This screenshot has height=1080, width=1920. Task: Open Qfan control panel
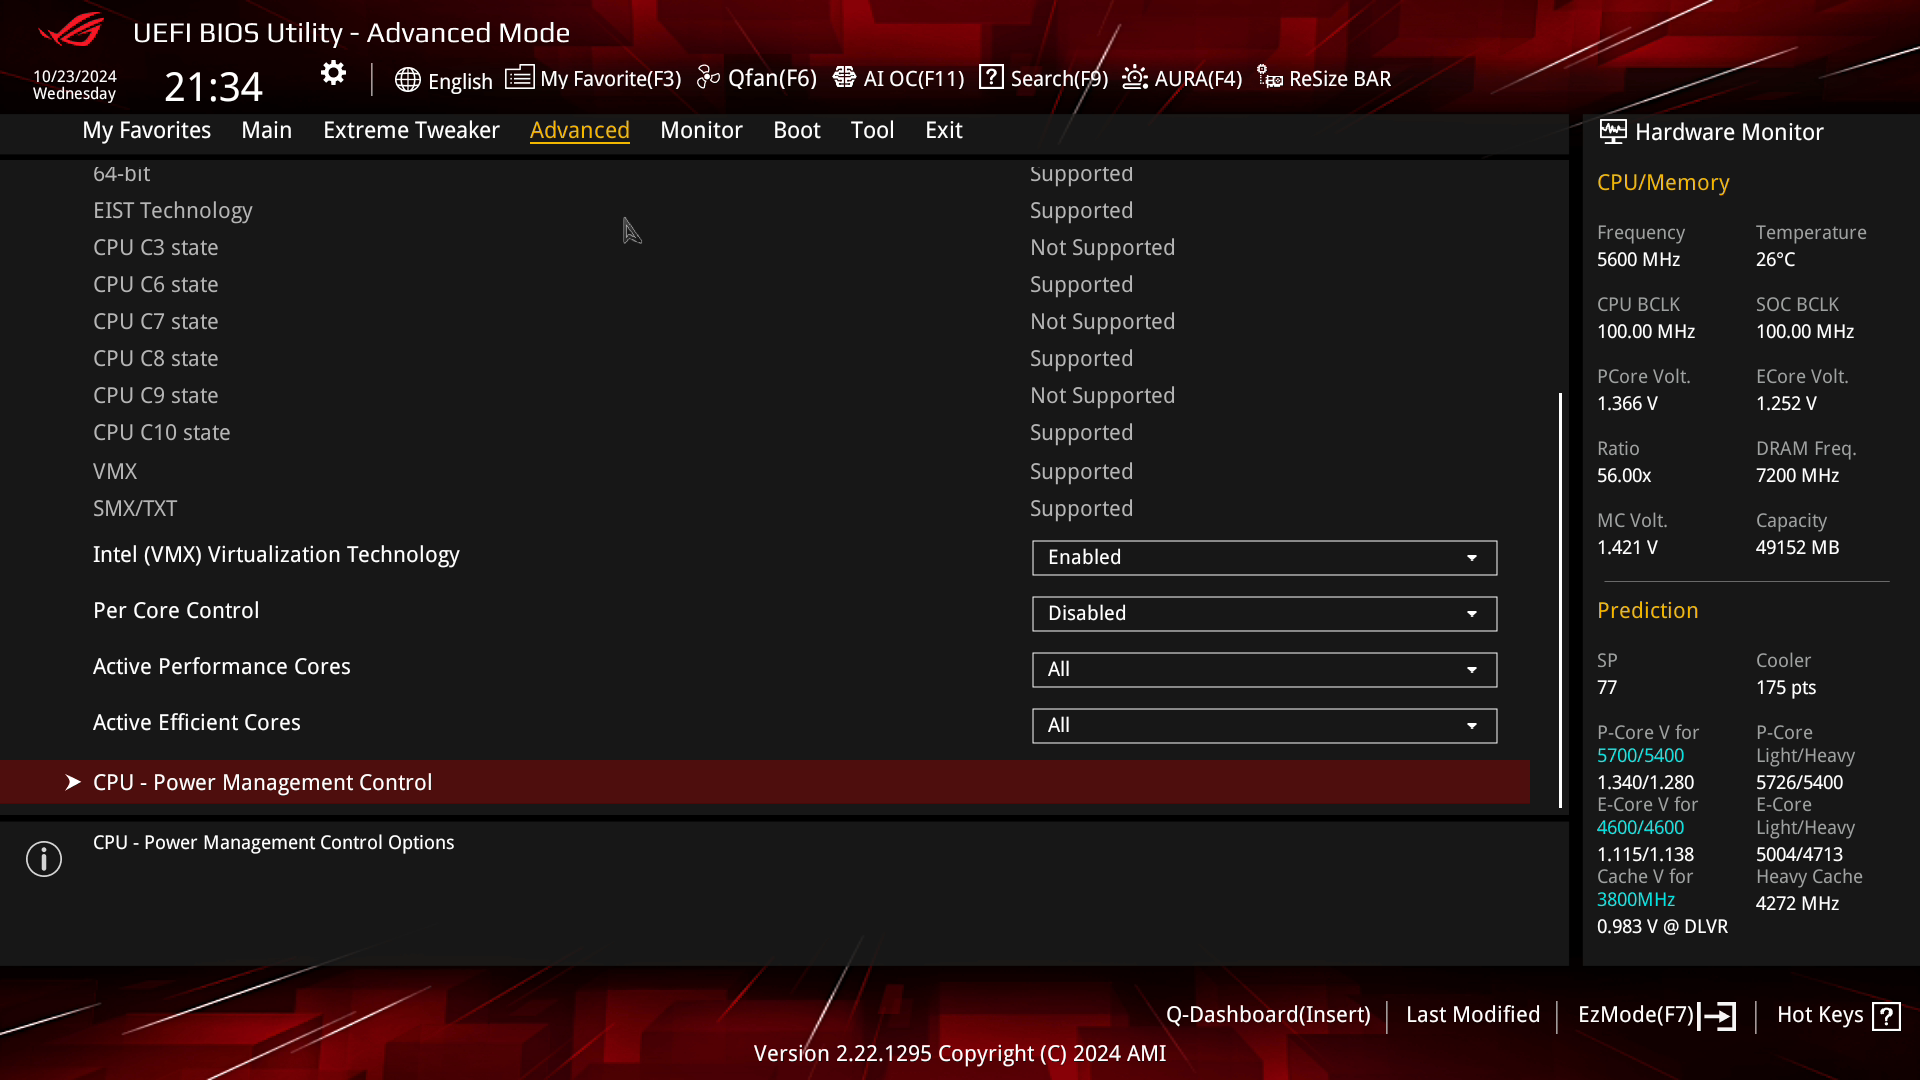click(x=758, y=78)
